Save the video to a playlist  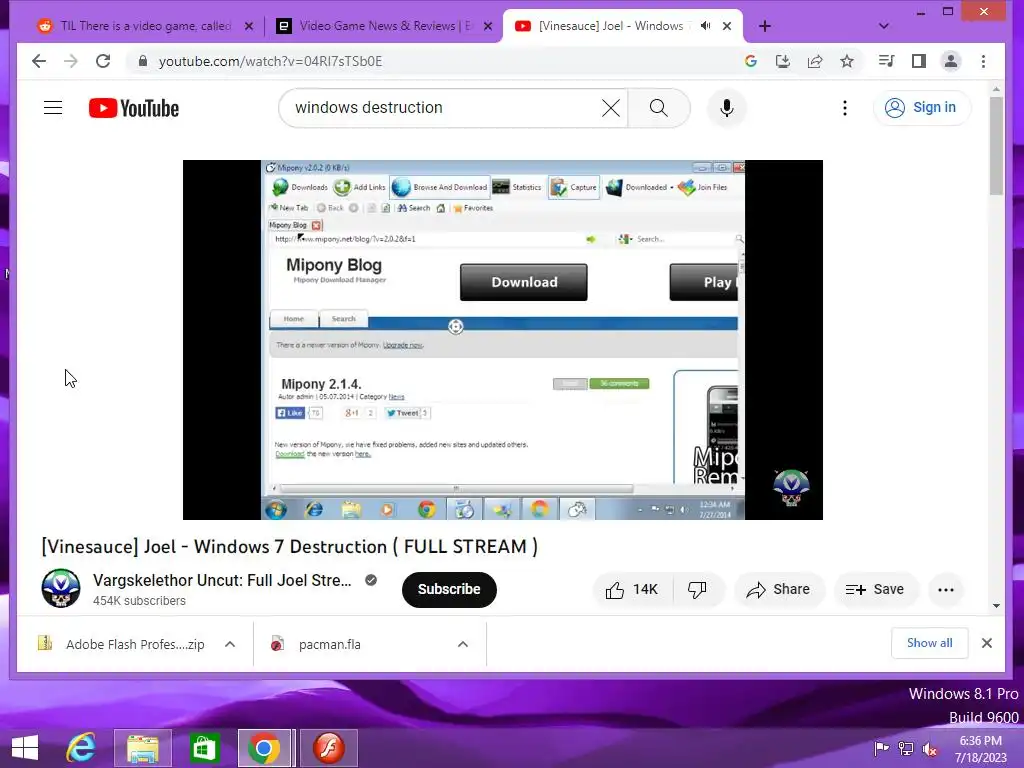click(x=875, y=590)
